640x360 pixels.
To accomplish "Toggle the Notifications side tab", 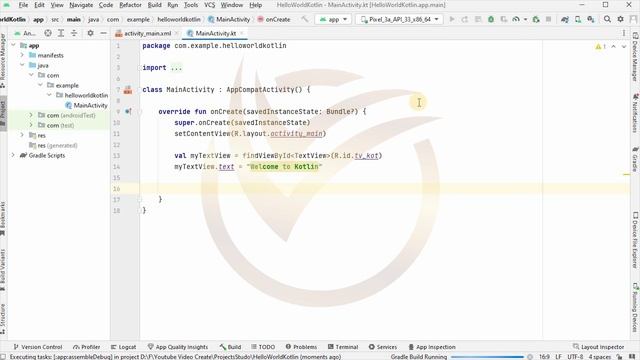I will tap(636, 113).
